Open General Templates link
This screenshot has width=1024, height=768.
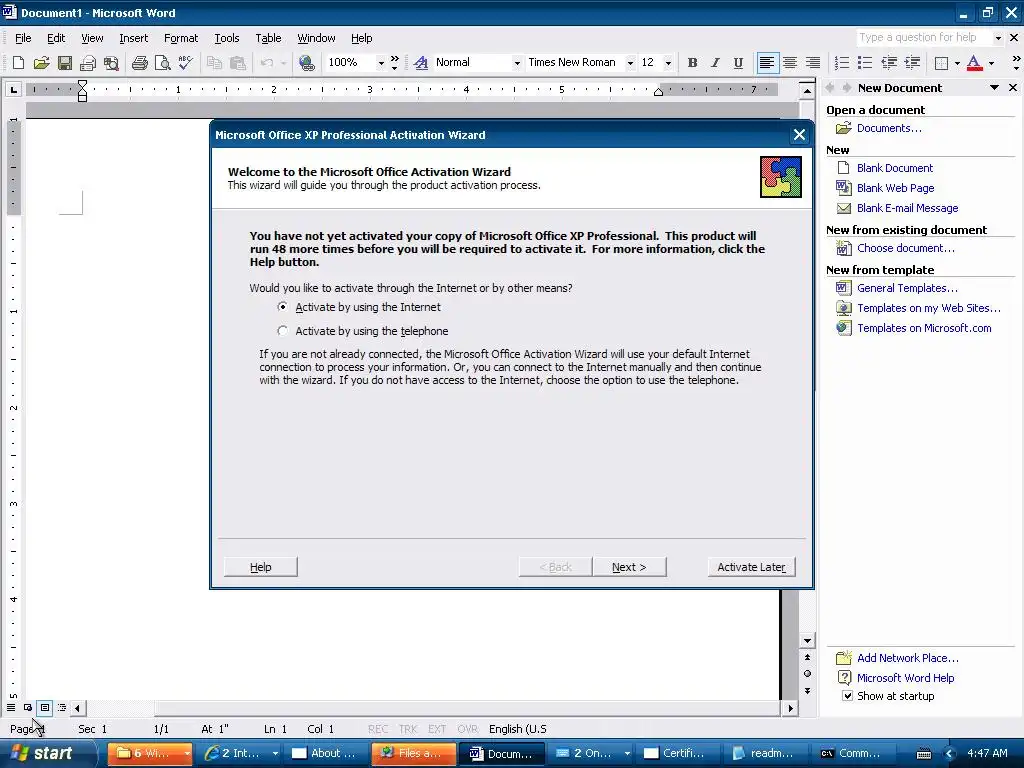pos(907,288)
